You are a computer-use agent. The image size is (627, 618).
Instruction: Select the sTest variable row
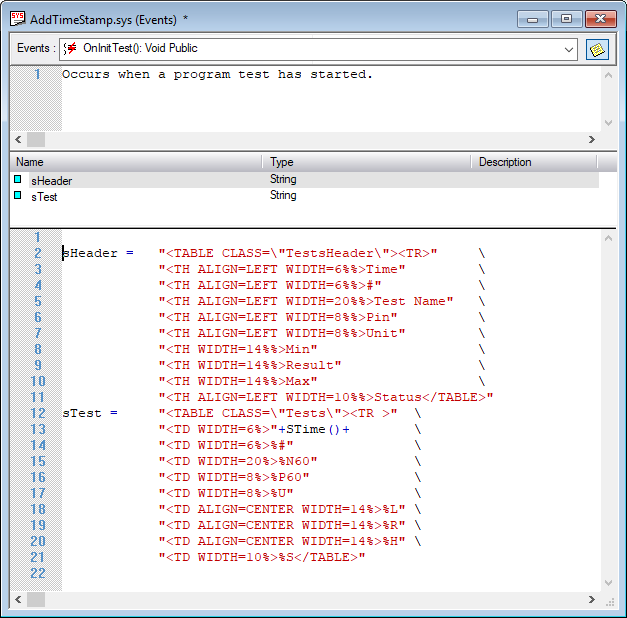(x=306, y=196)
